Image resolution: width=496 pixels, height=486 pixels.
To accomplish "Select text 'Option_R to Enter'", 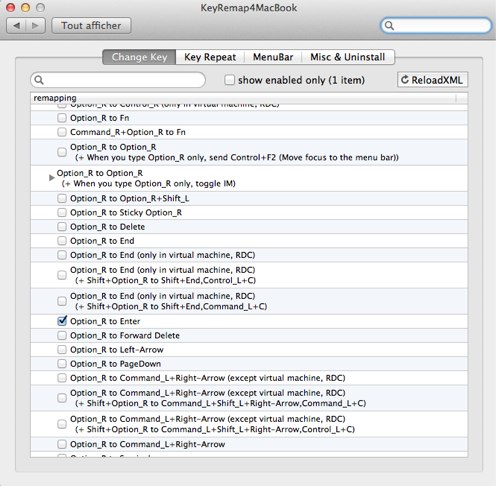I will (x=105, y=321).
